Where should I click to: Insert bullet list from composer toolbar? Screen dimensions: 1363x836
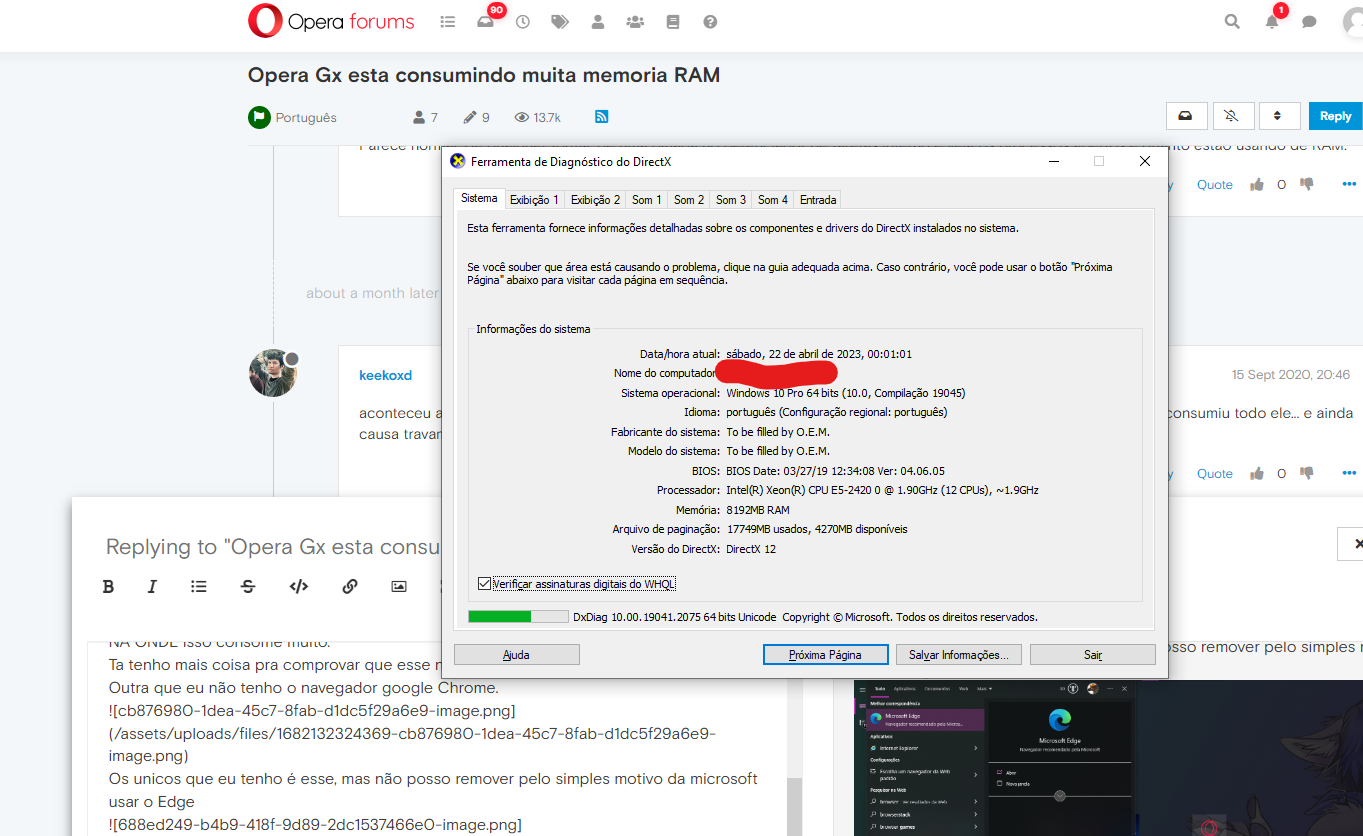[x=199, y=587]
